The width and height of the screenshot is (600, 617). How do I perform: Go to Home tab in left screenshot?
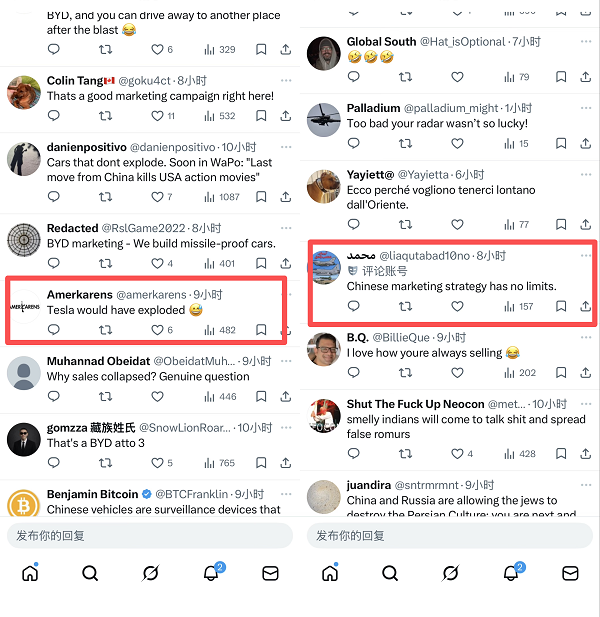coord(30,573)
